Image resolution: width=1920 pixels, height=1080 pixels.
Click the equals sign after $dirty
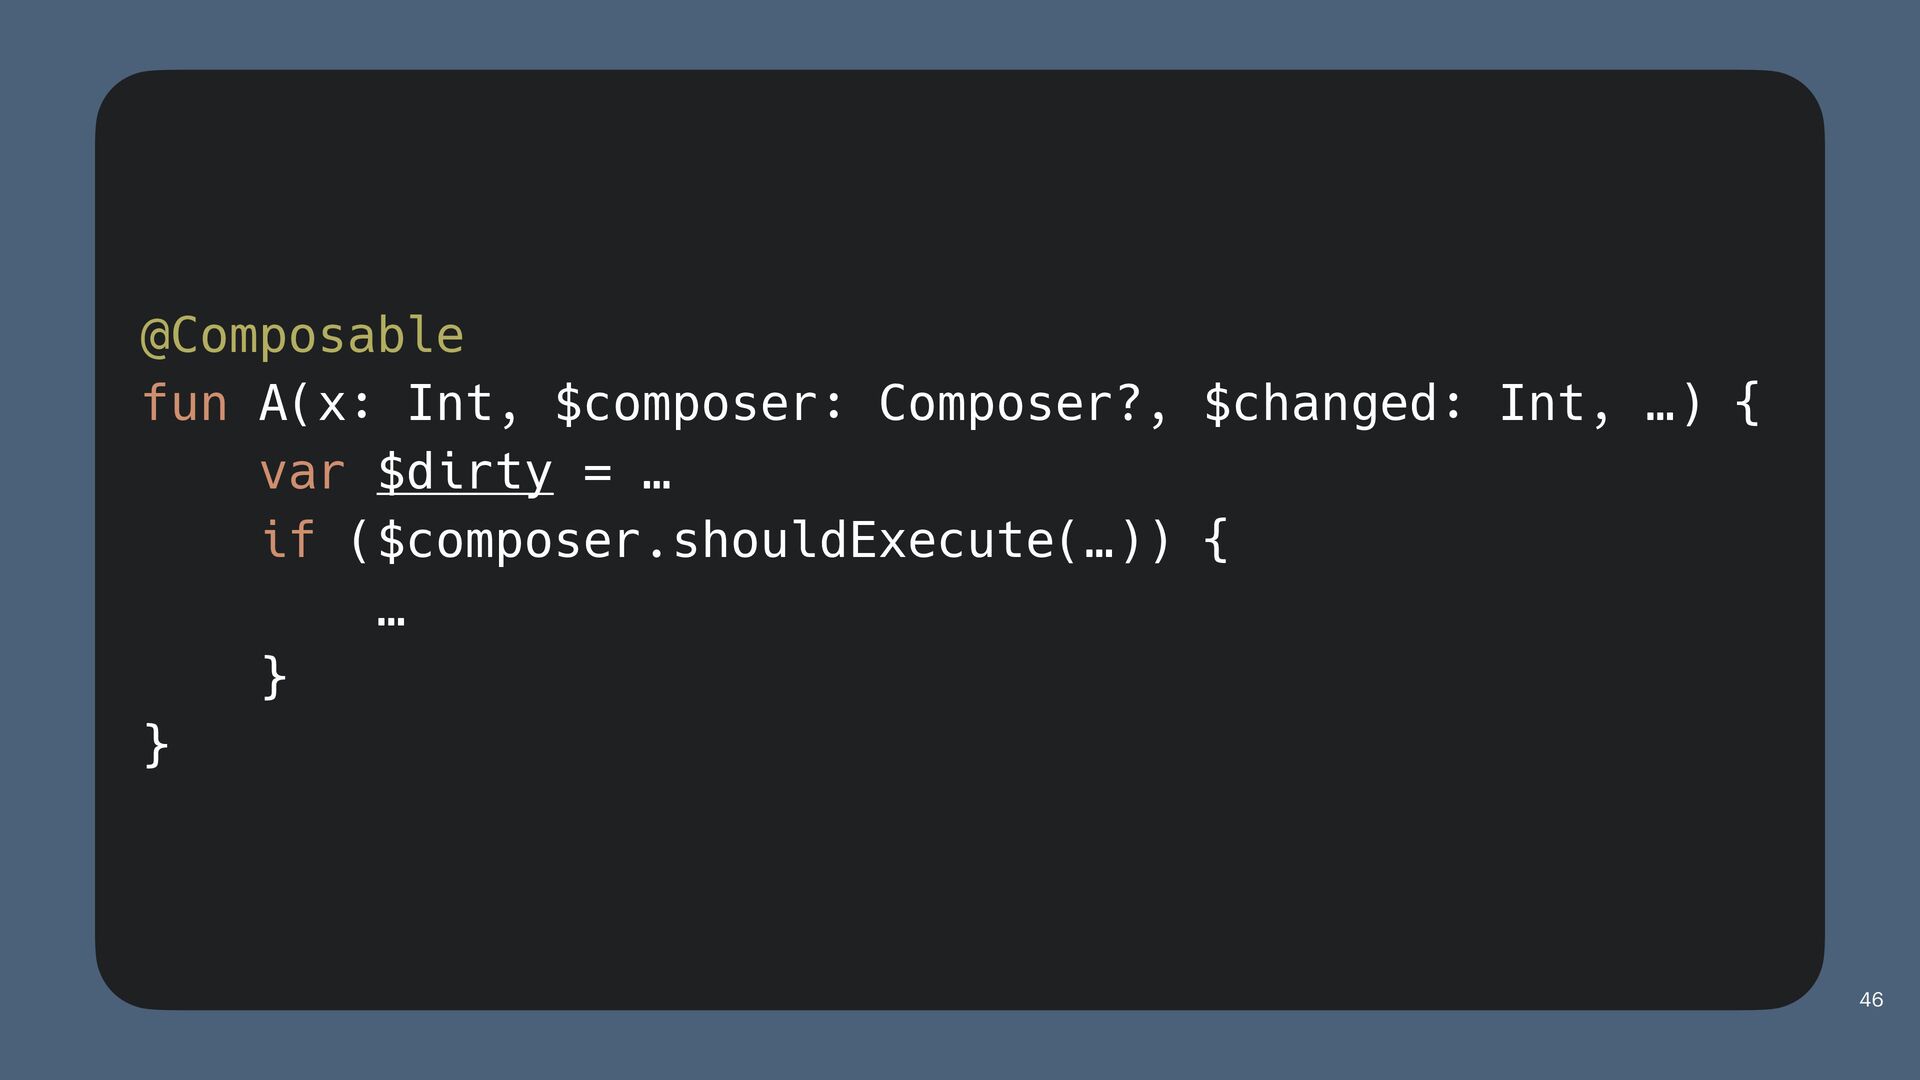(x=597, y=472)
